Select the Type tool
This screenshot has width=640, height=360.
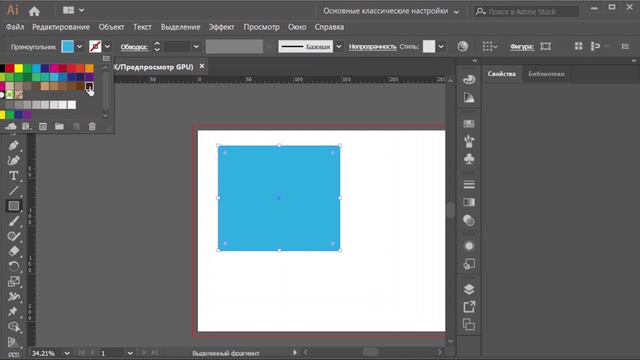[x=13, y=176]
